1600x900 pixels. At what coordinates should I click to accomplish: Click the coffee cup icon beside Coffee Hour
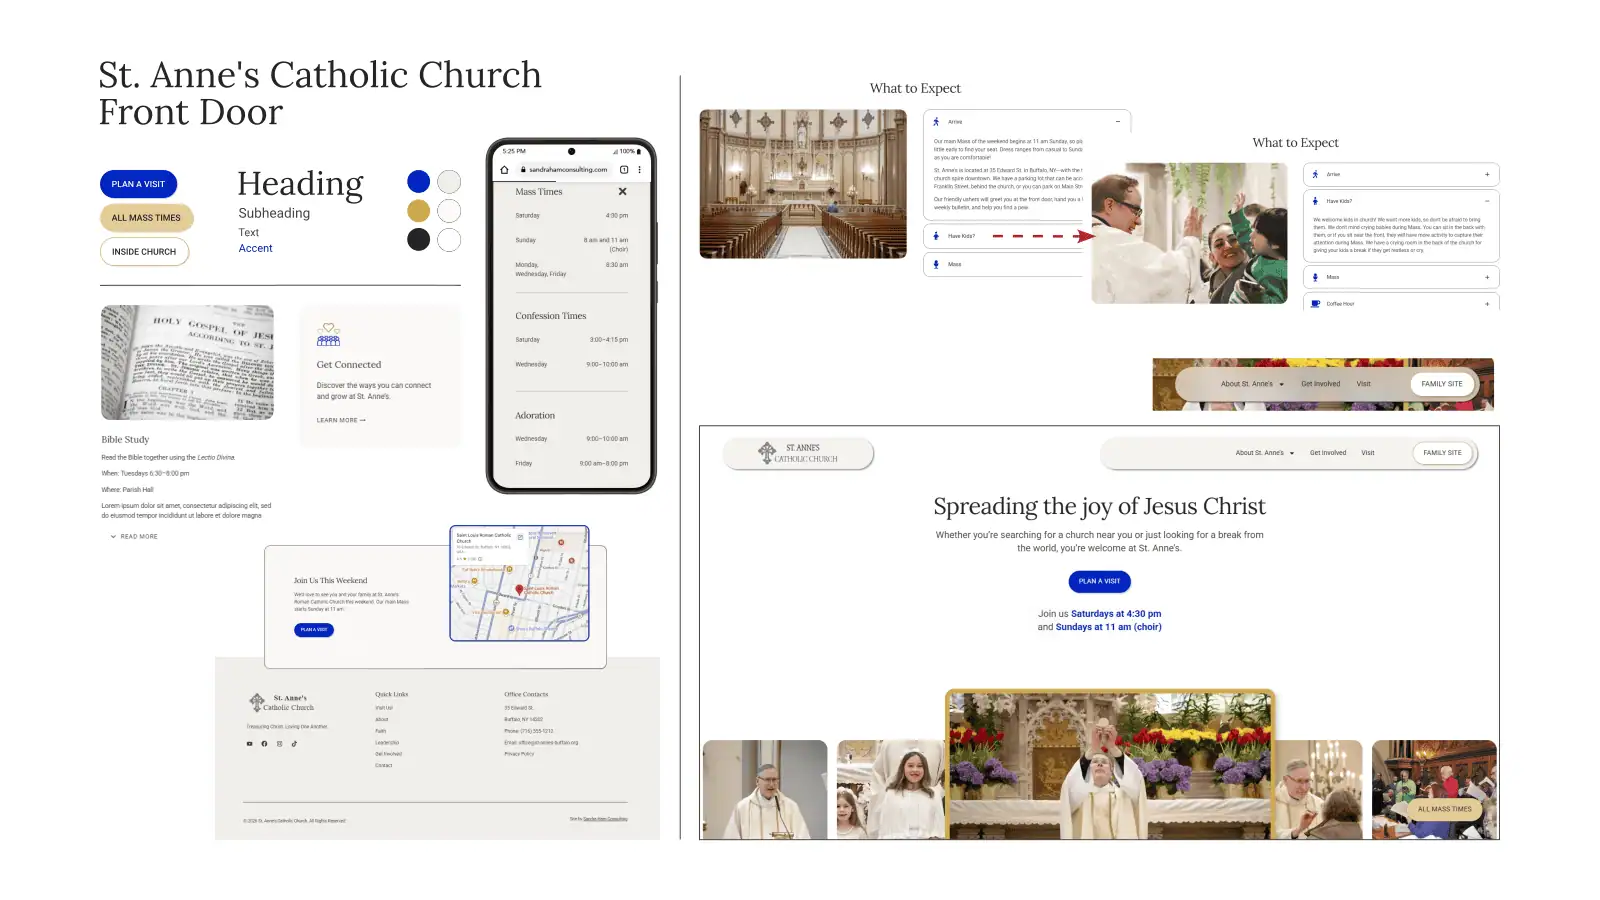1316,303
